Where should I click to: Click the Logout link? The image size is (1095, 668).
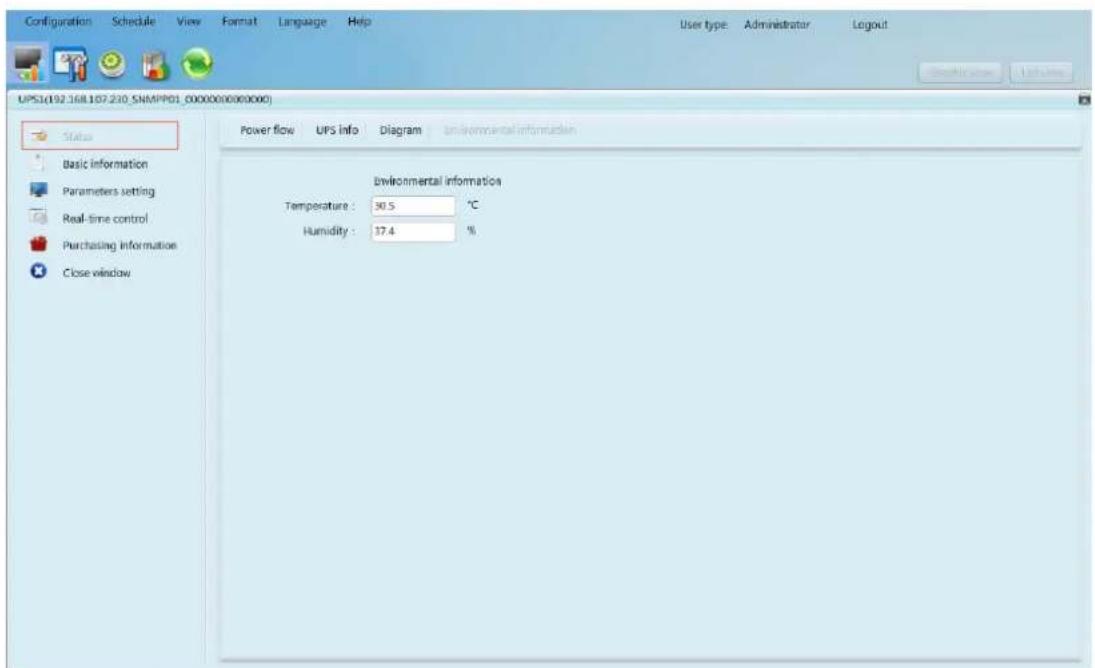(x=869, y=25)
